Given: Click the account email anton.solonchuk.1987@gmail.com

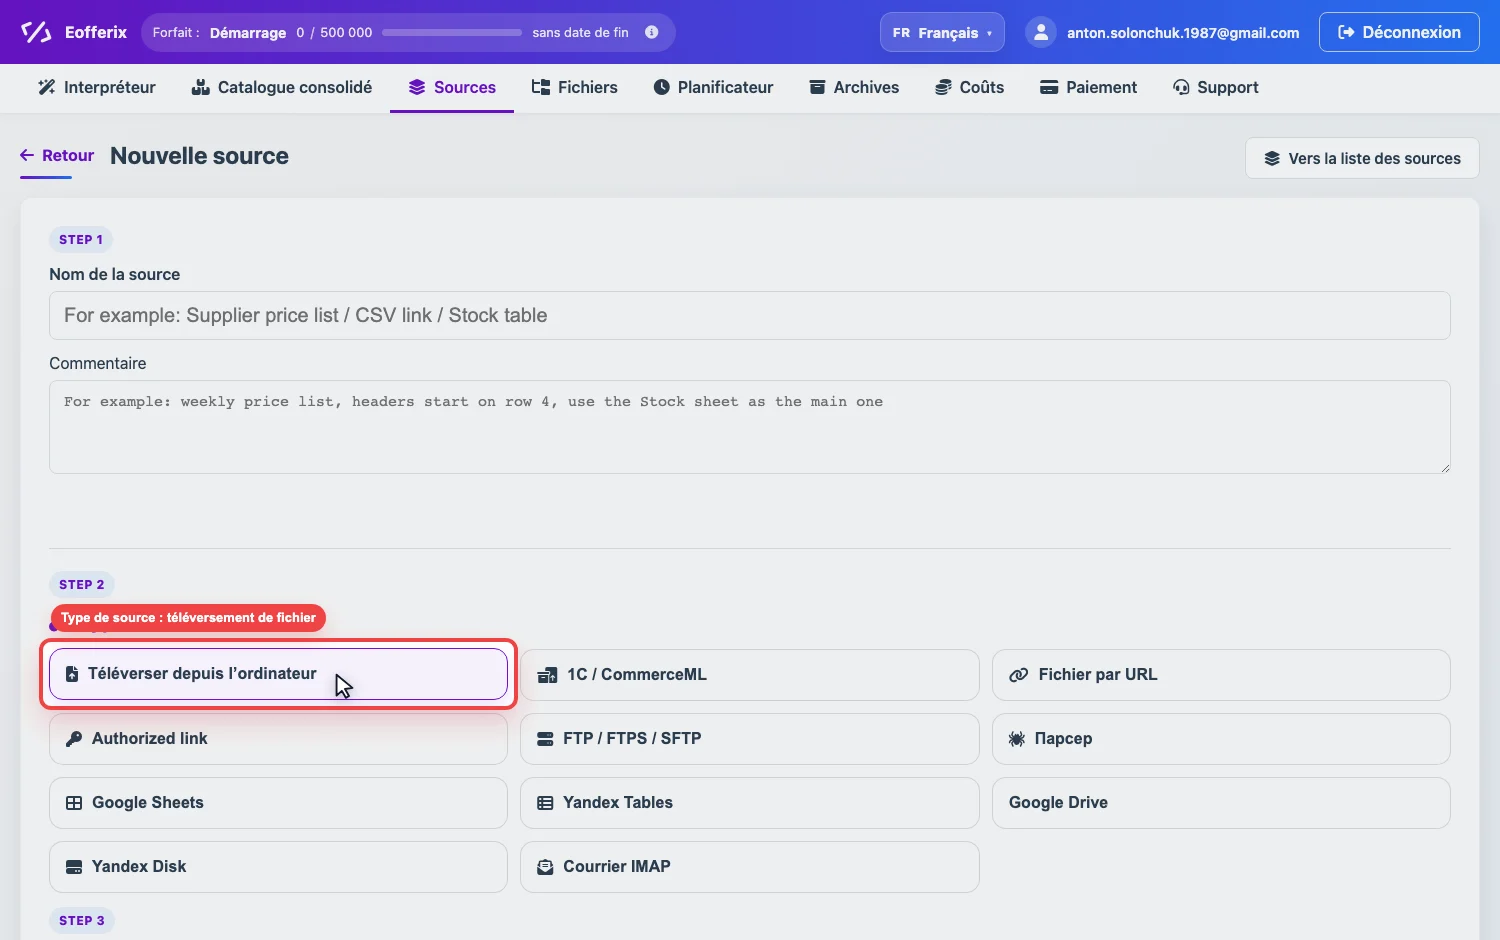Looking at the screenshot, I should pos(1183,32).
